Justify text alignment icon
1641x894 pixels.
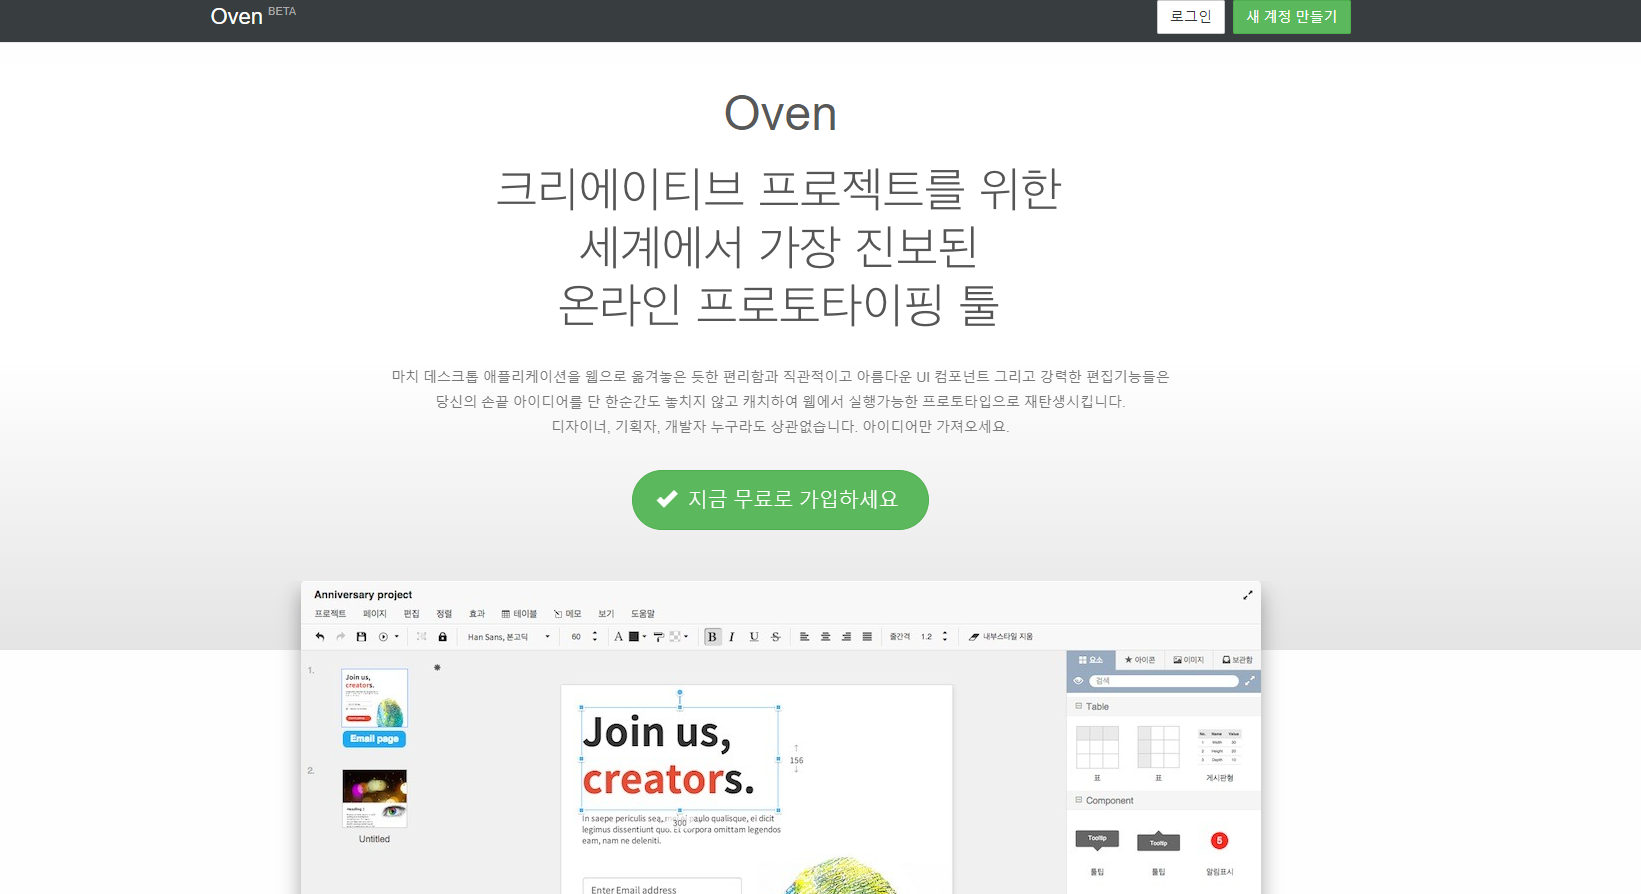[x=867, y=637]
